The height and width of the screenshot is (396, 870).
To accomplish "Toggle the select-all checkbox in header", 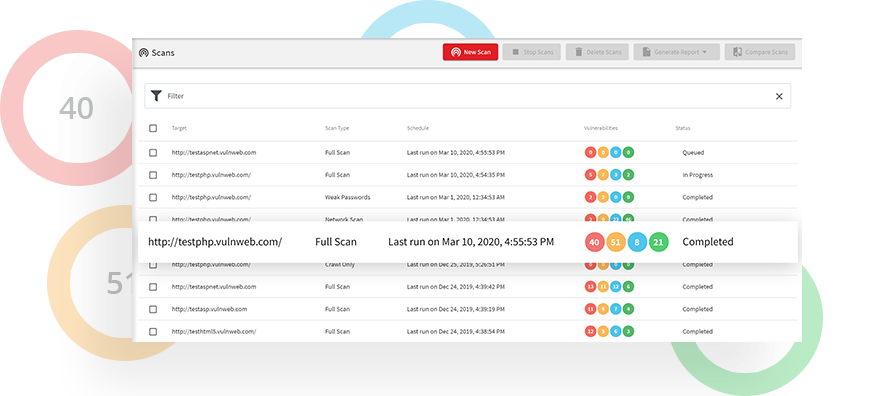I will coord(153,128).
